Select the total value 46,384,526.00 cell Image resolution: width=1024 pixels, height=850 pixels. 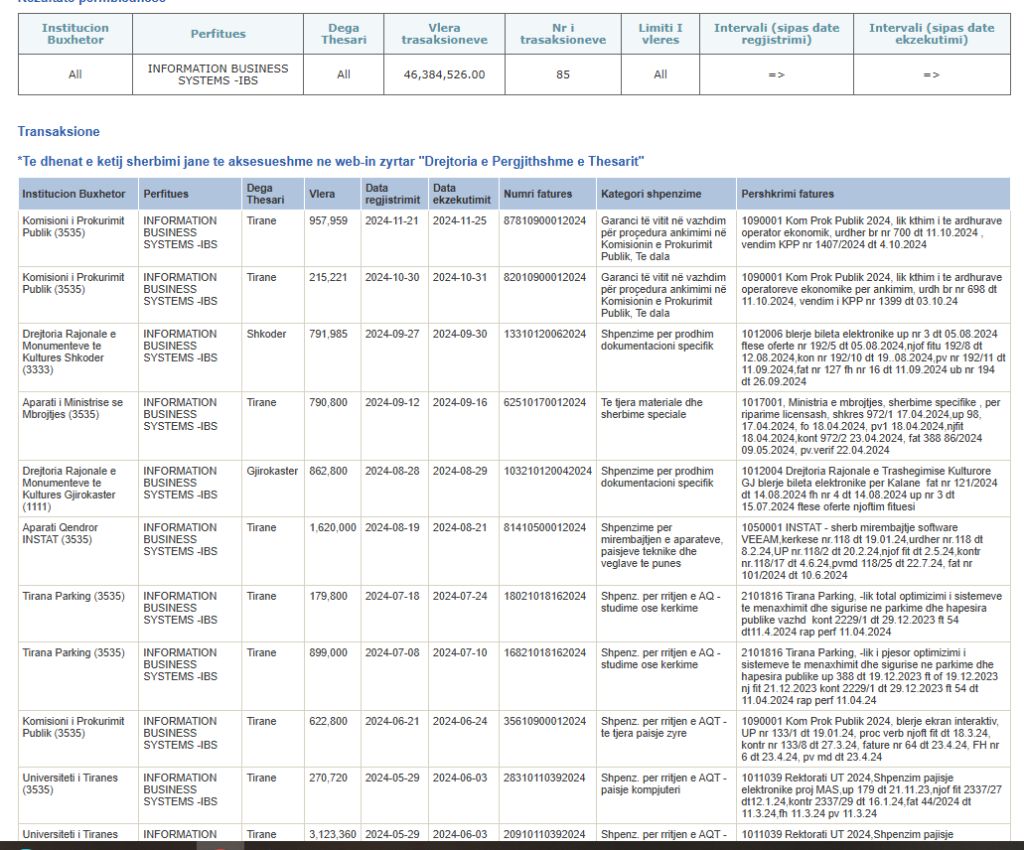[444, 75]
